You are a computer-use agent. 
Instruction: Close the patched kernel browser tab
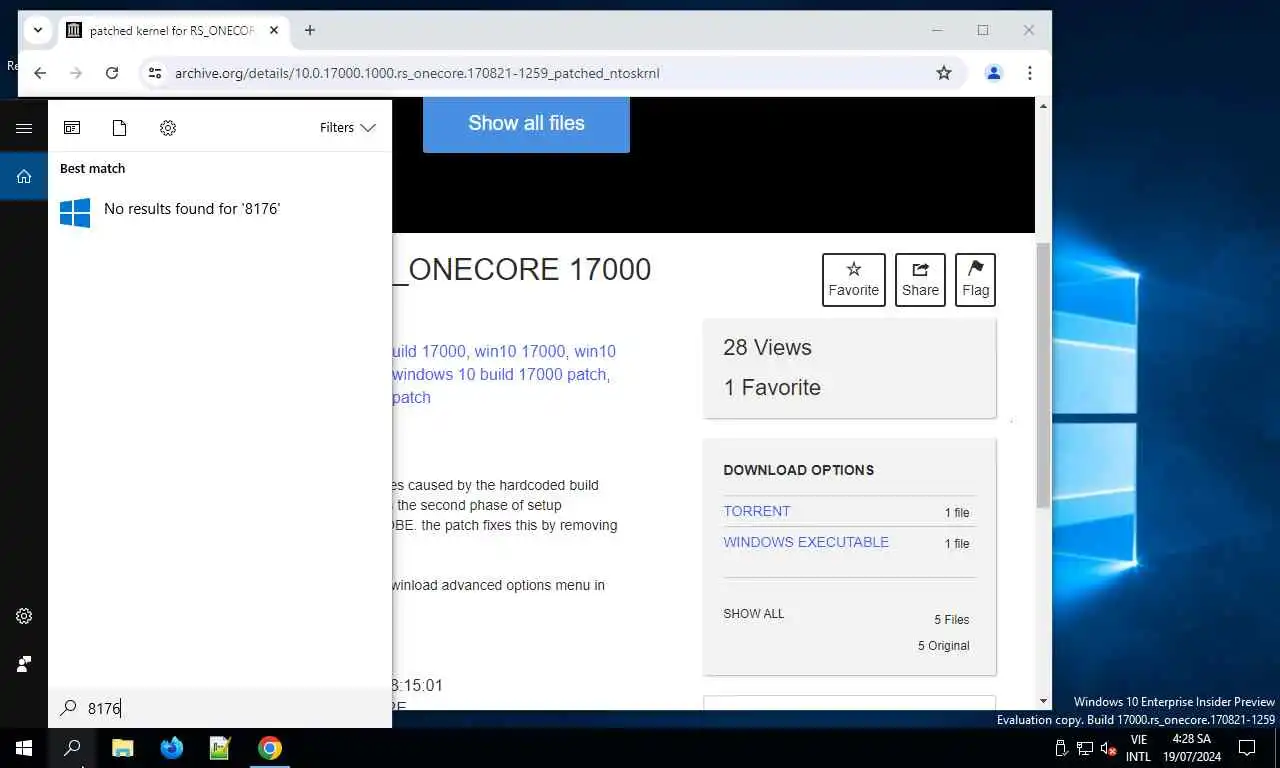tap(274, 30)
